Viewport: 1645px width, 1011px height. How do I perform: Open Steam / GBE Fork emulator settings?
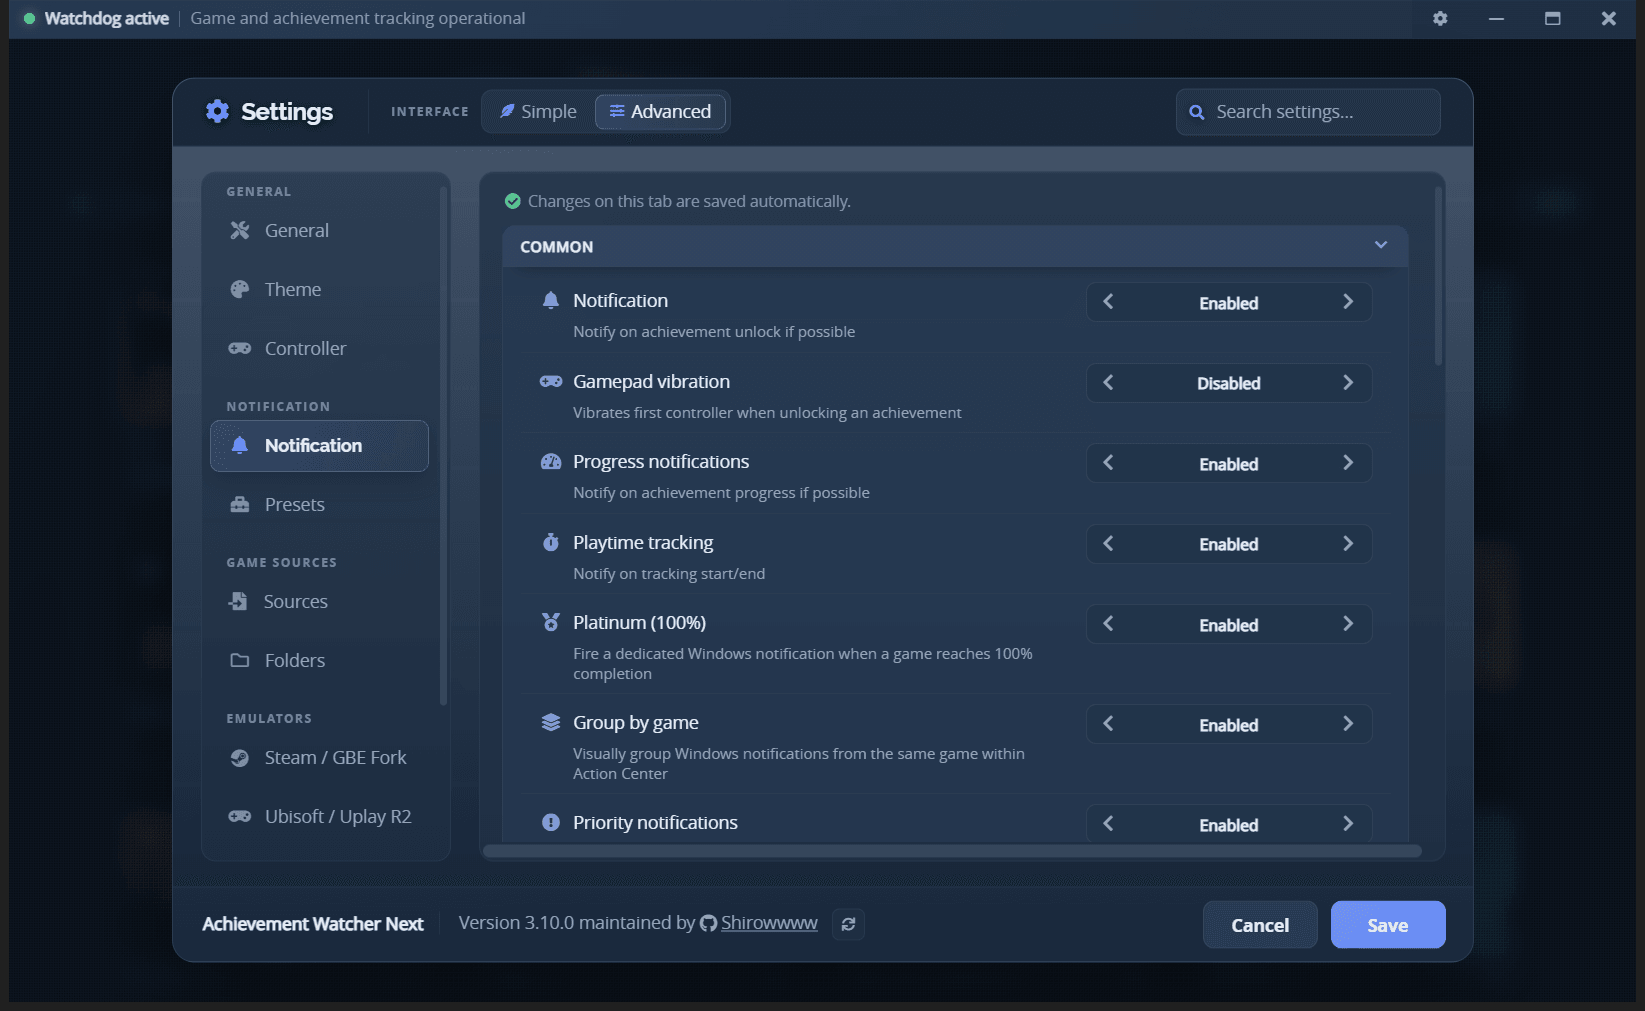tap(319, 757)
